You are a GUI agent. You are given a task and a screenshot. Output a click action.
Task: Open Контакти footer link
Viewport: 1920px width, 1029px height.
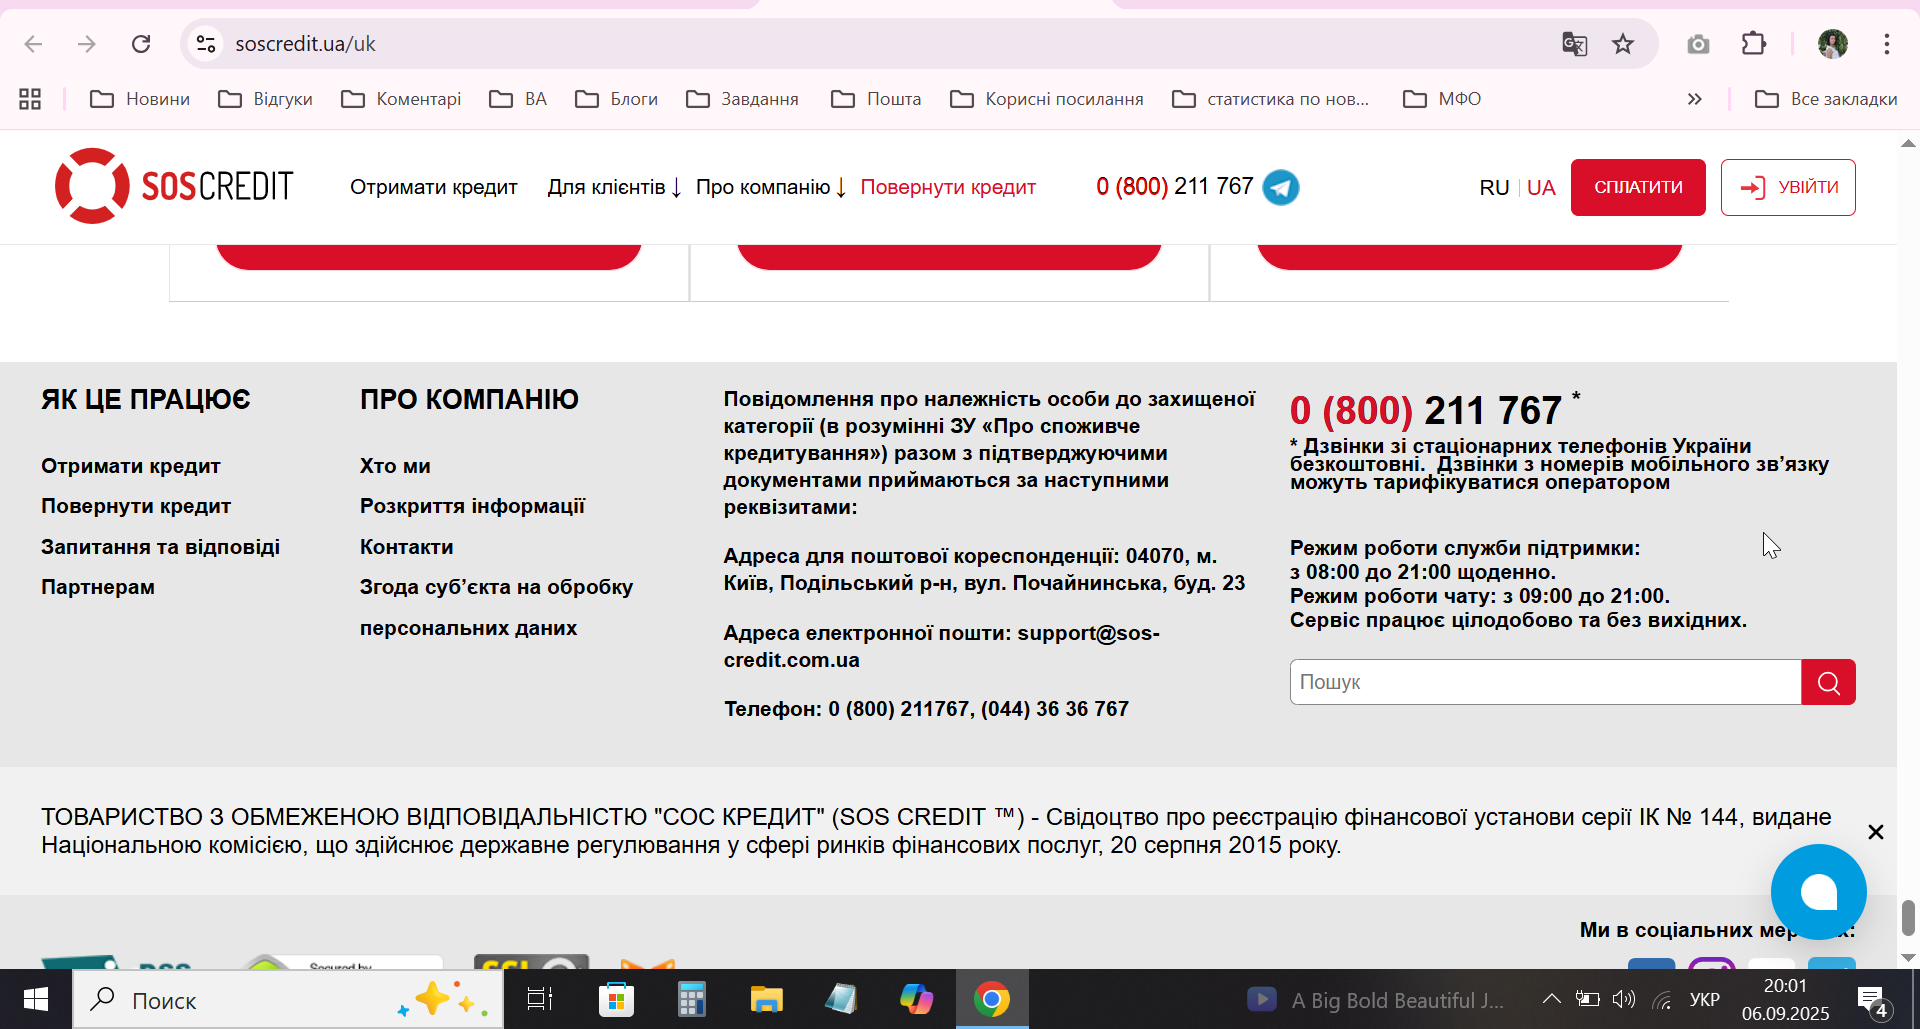click(406, 547)
